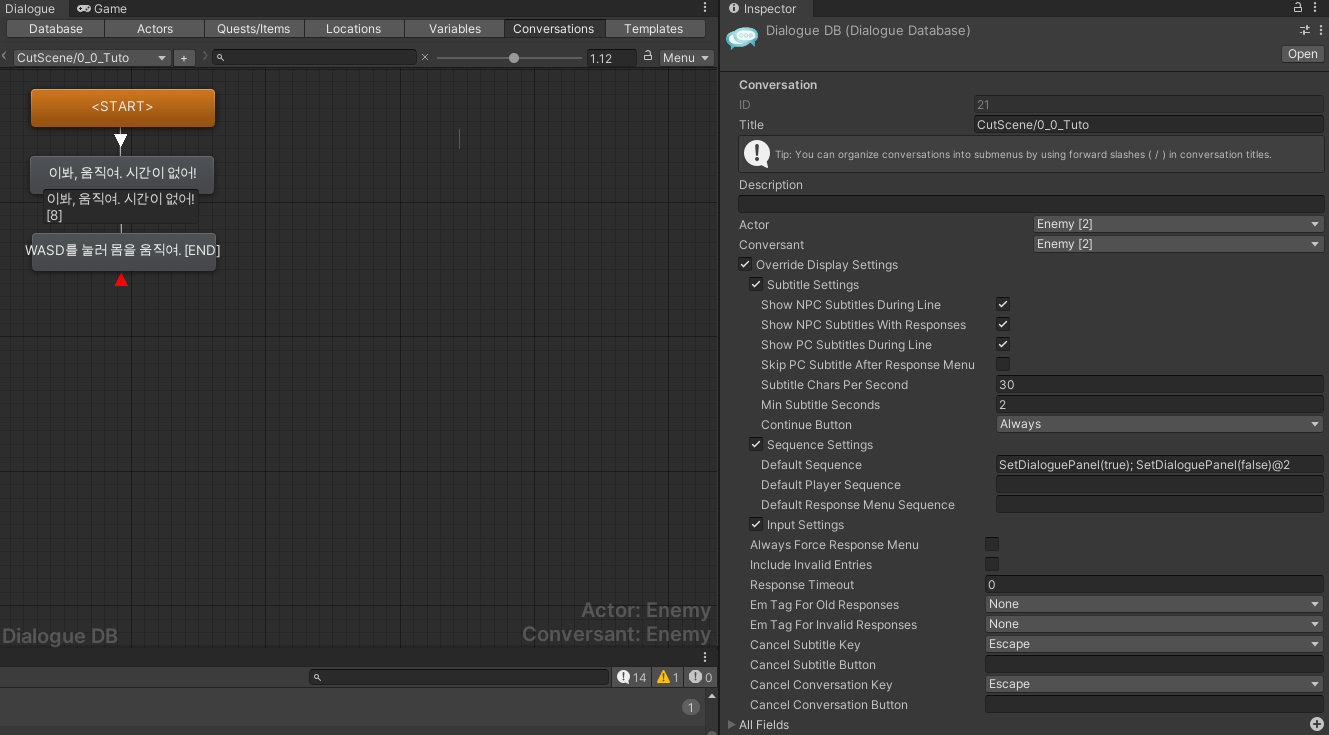Screen dimensions: 1329x735
Task: Open the Continue Button Always dropdown
Action: (1160, 424)
